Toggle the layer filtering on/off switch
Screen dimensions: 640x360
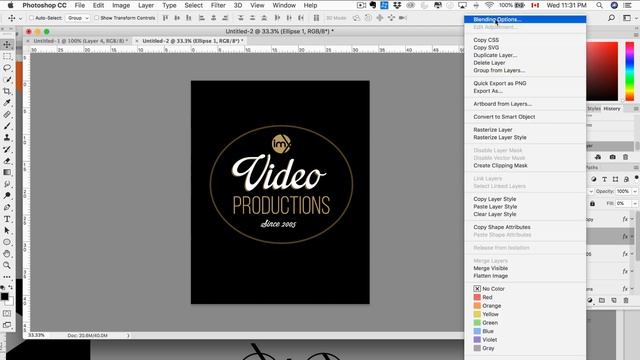[x=636, y=178]
